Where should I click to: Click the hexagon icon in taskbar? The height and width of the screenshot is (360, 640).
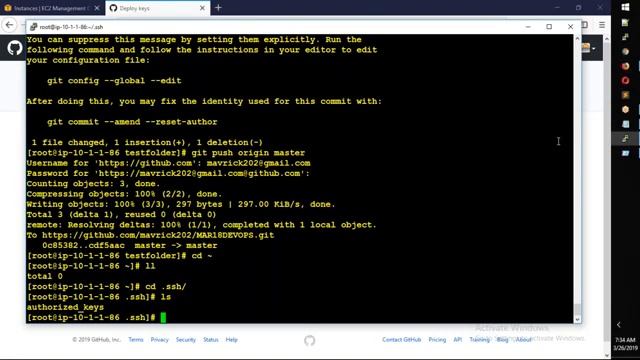[625, 109]
